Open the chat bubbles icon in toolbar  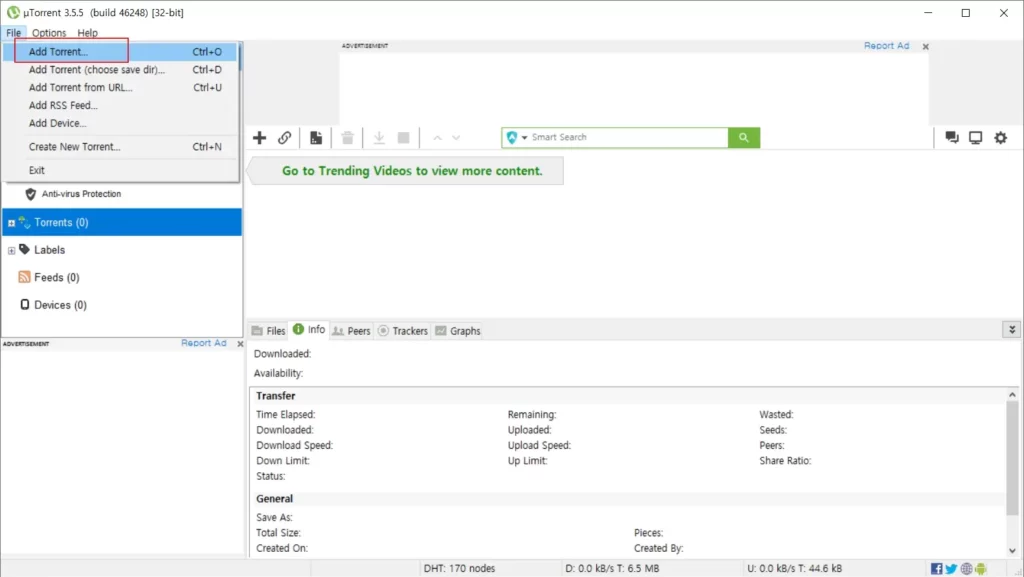[x=952, y=138]
